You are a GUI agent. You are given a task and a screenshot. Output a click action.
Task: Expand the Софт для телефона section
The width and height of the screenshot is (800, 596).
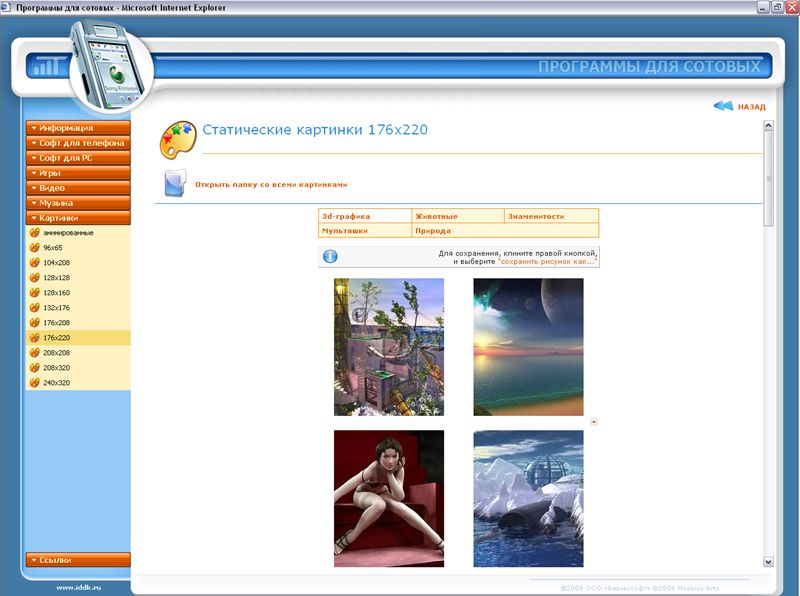(78, 143)
